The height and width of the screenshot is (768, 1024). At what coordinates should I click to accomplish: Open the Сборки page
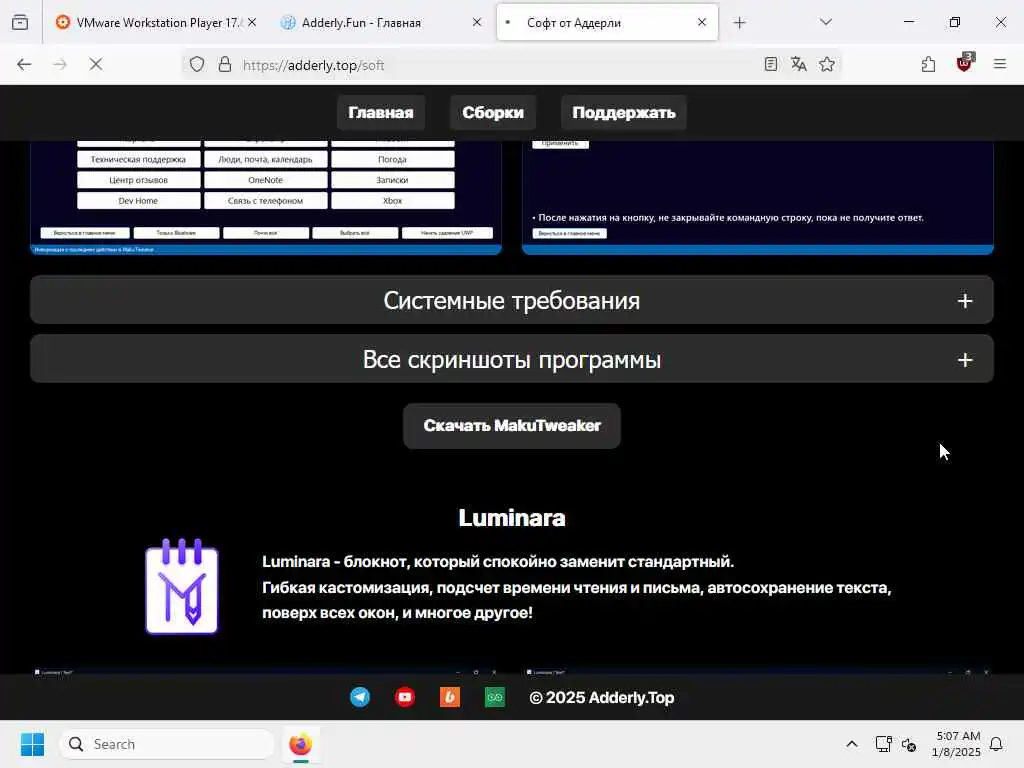[493, 113]
